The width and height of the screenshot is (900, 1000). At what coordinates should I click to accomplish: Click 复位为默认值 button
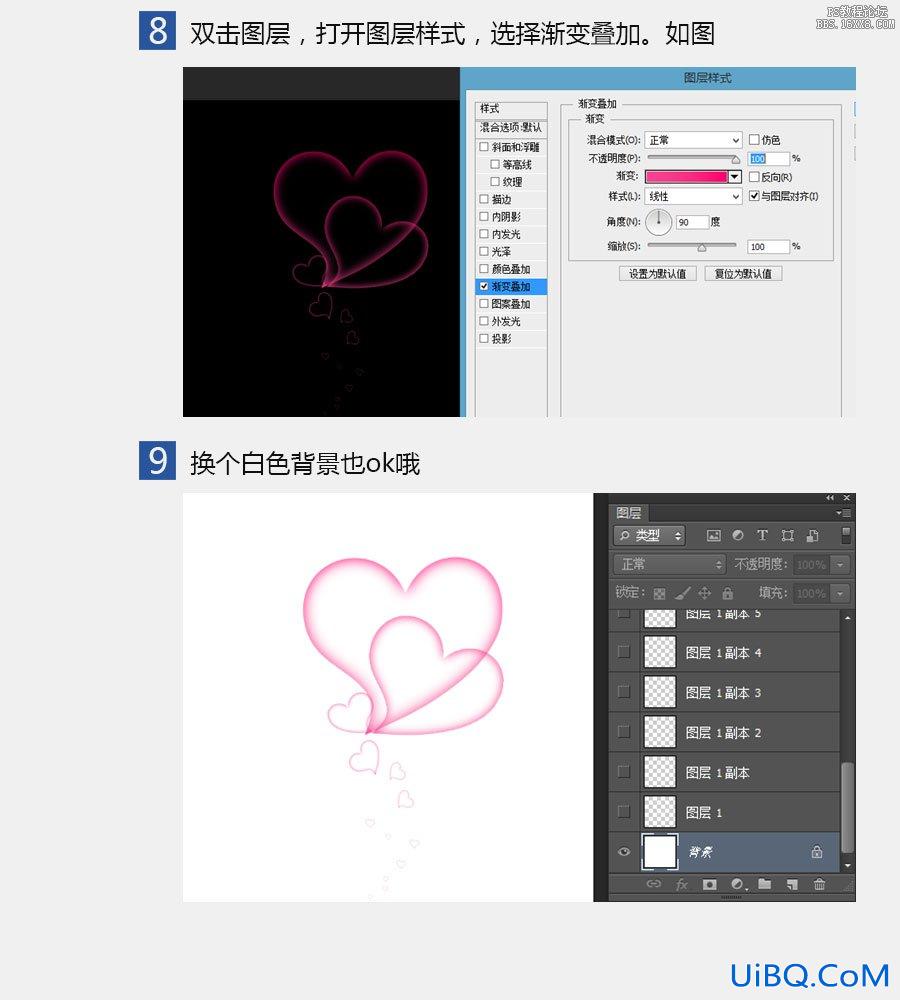(743, 274)
